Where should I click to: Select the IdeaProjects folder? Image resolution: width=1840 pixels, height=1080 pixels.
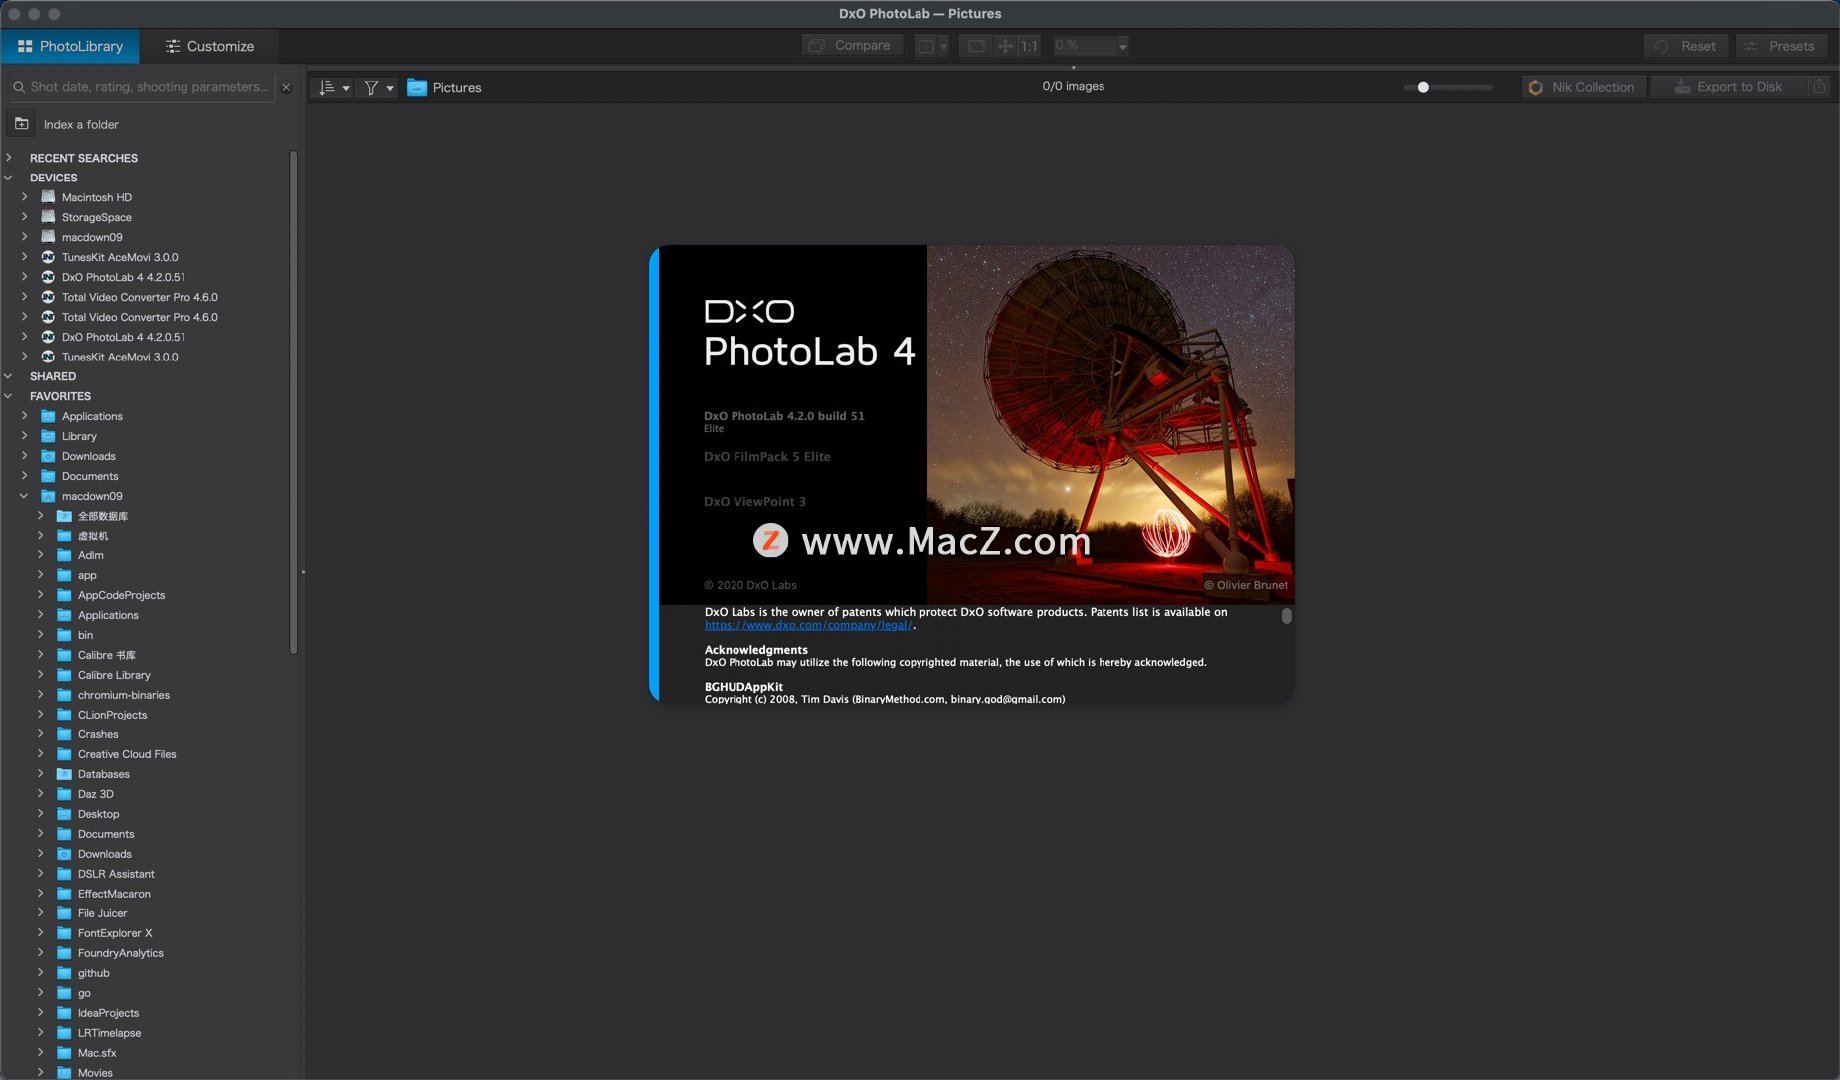coord(108,1013)
